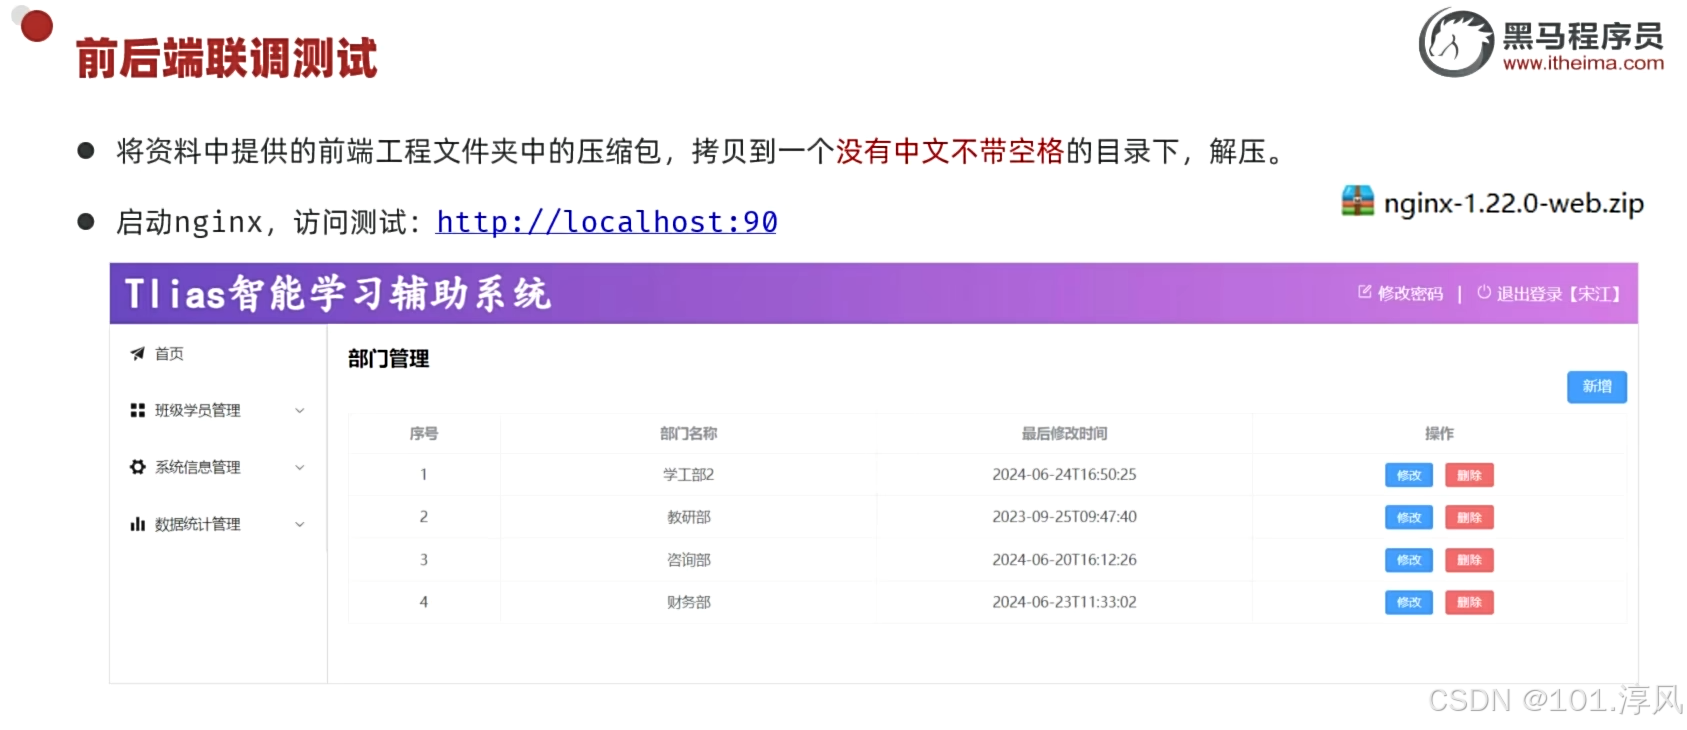Expand the 班级学员管理 chevron

click(299, 411)
